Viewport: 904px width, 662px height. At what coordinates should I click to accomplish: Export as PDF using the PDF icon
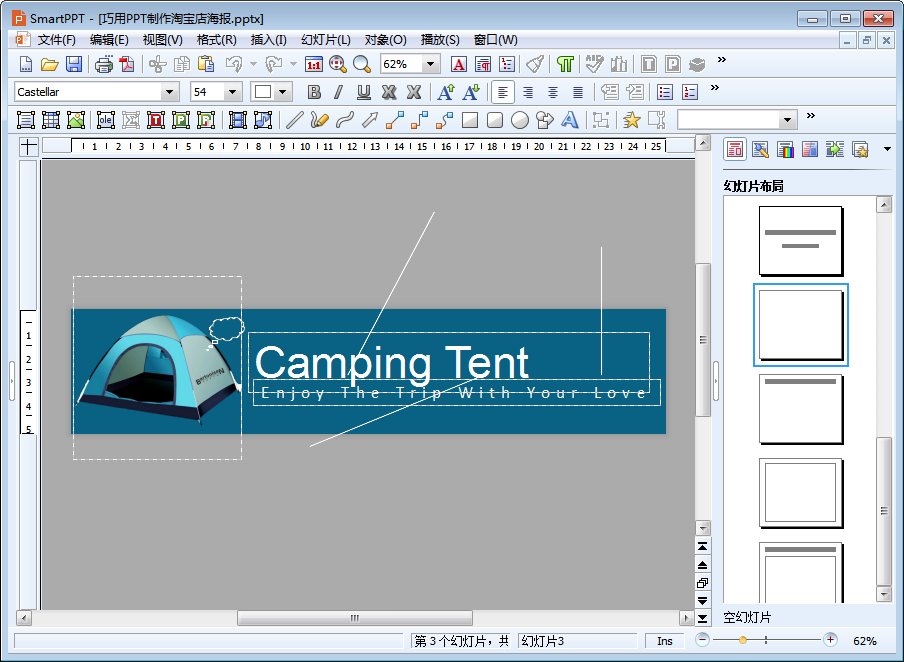pos(127,64)
